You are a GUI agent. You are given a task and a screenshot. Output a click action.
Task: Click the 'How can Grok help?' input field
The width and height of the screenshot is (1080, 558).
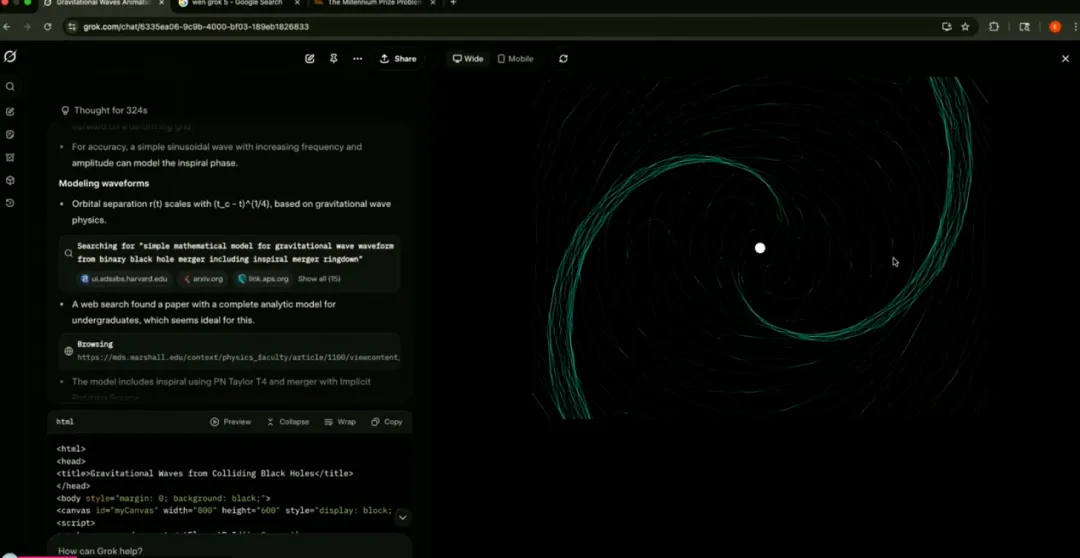click(200, 550)
